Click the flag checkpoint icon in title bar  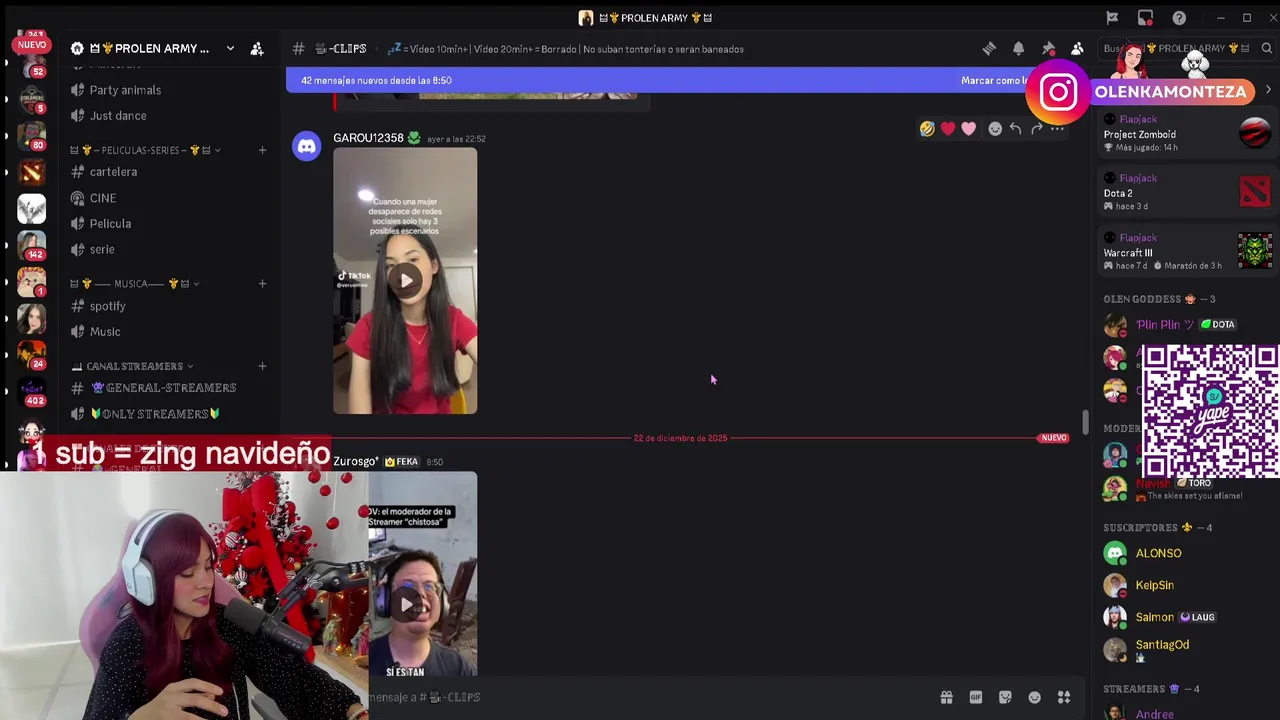[x=1112, y=18]
